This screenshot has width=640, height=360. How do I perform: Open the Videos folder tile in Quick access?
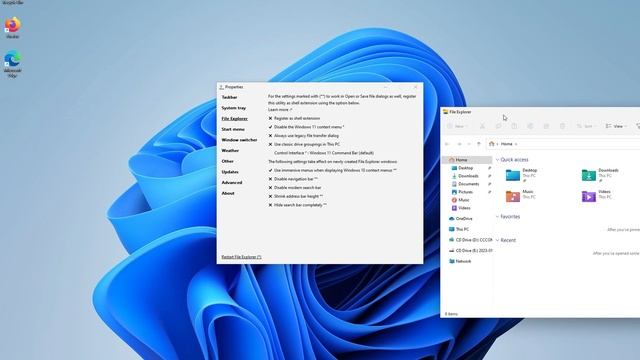pos(597,196)
